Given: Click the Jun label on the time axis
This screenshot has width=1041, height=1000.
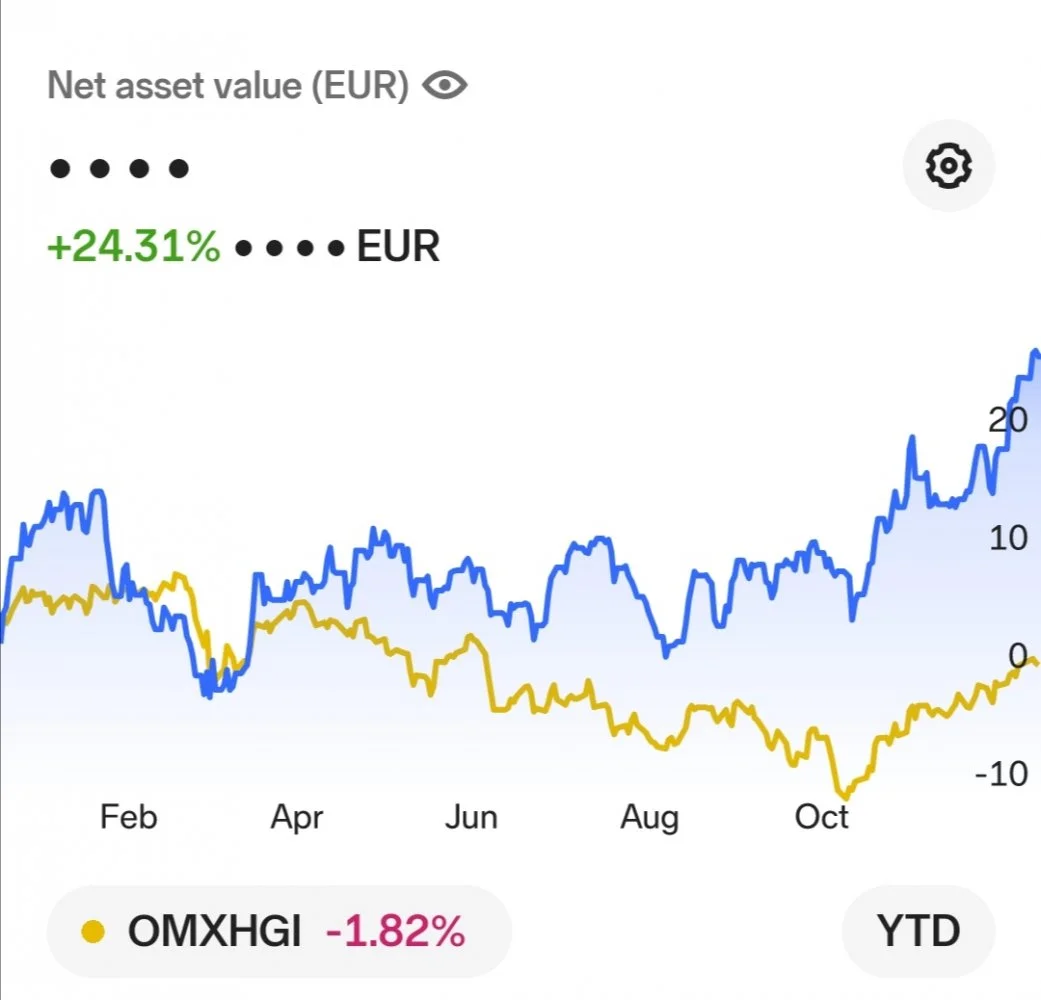Looking at the screenshot, I should pyautogui.click(x=471, y=817).
